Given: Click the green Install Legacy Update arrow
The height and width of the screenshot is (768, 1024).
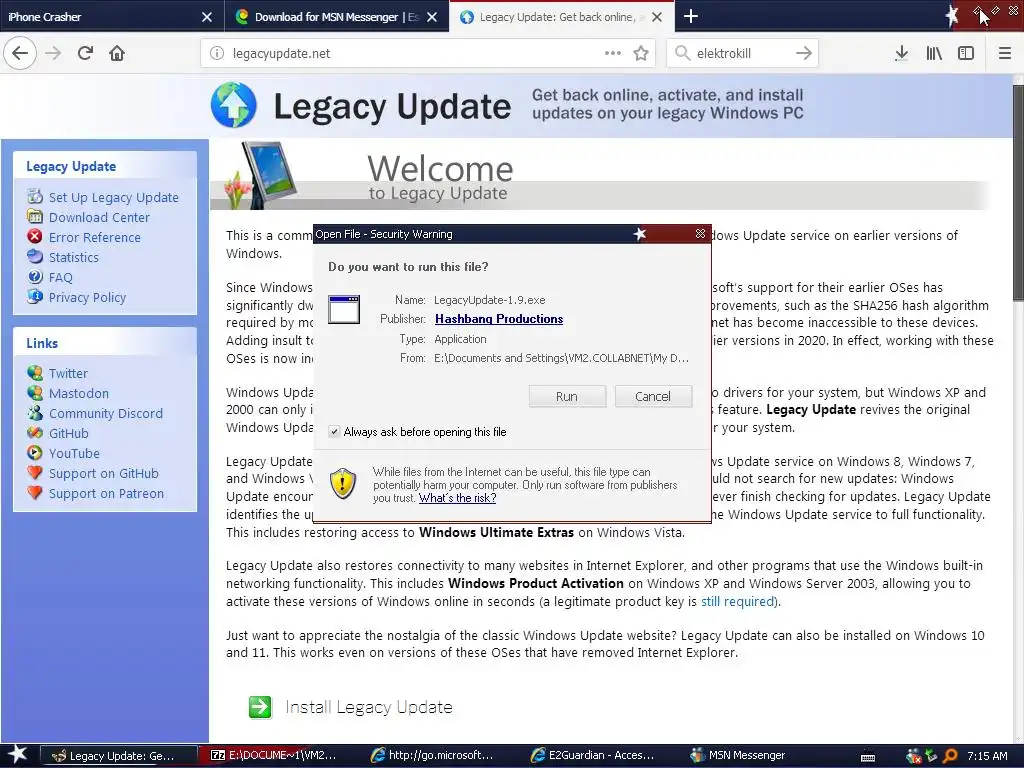Looking at the screenshot, I should 260,707.
